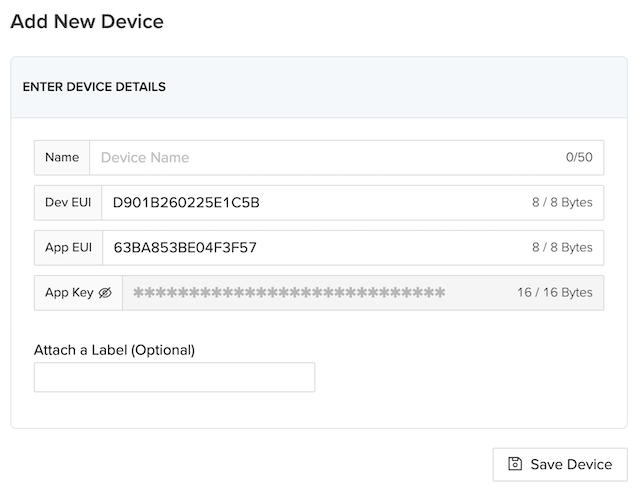Click the Dev EUI 8 / 8 Bytes indicator
Image resolution: width=640 pixels, height=489 pixels.
coord(562,202)
